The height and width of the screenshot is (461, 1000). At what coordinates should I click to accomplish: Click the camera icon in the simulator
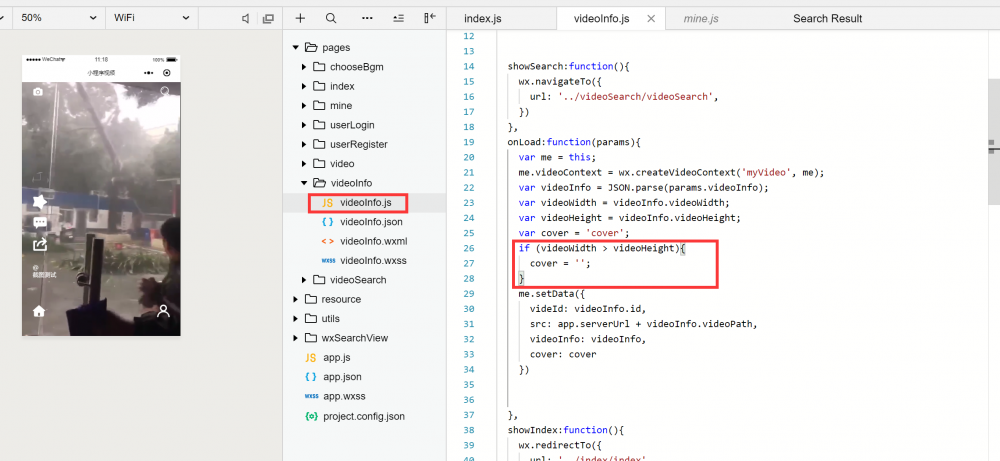point(38,92)
